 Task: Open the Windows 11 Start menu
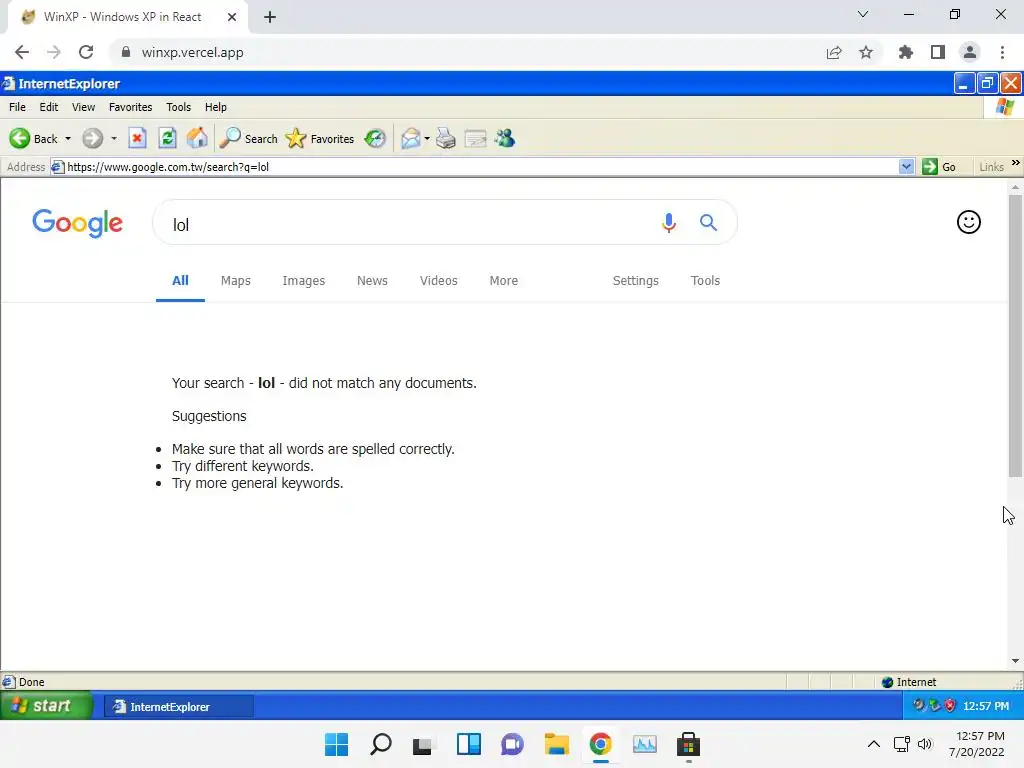336,744
